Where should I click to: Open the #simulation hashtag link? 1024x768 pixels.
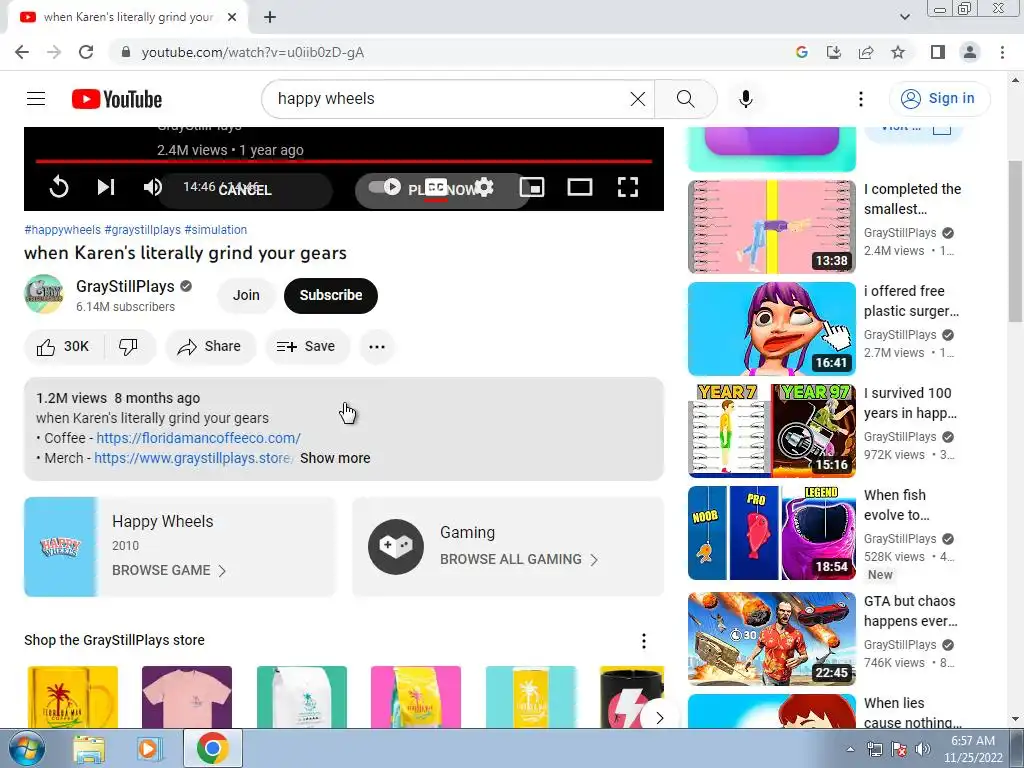point(216,230)
